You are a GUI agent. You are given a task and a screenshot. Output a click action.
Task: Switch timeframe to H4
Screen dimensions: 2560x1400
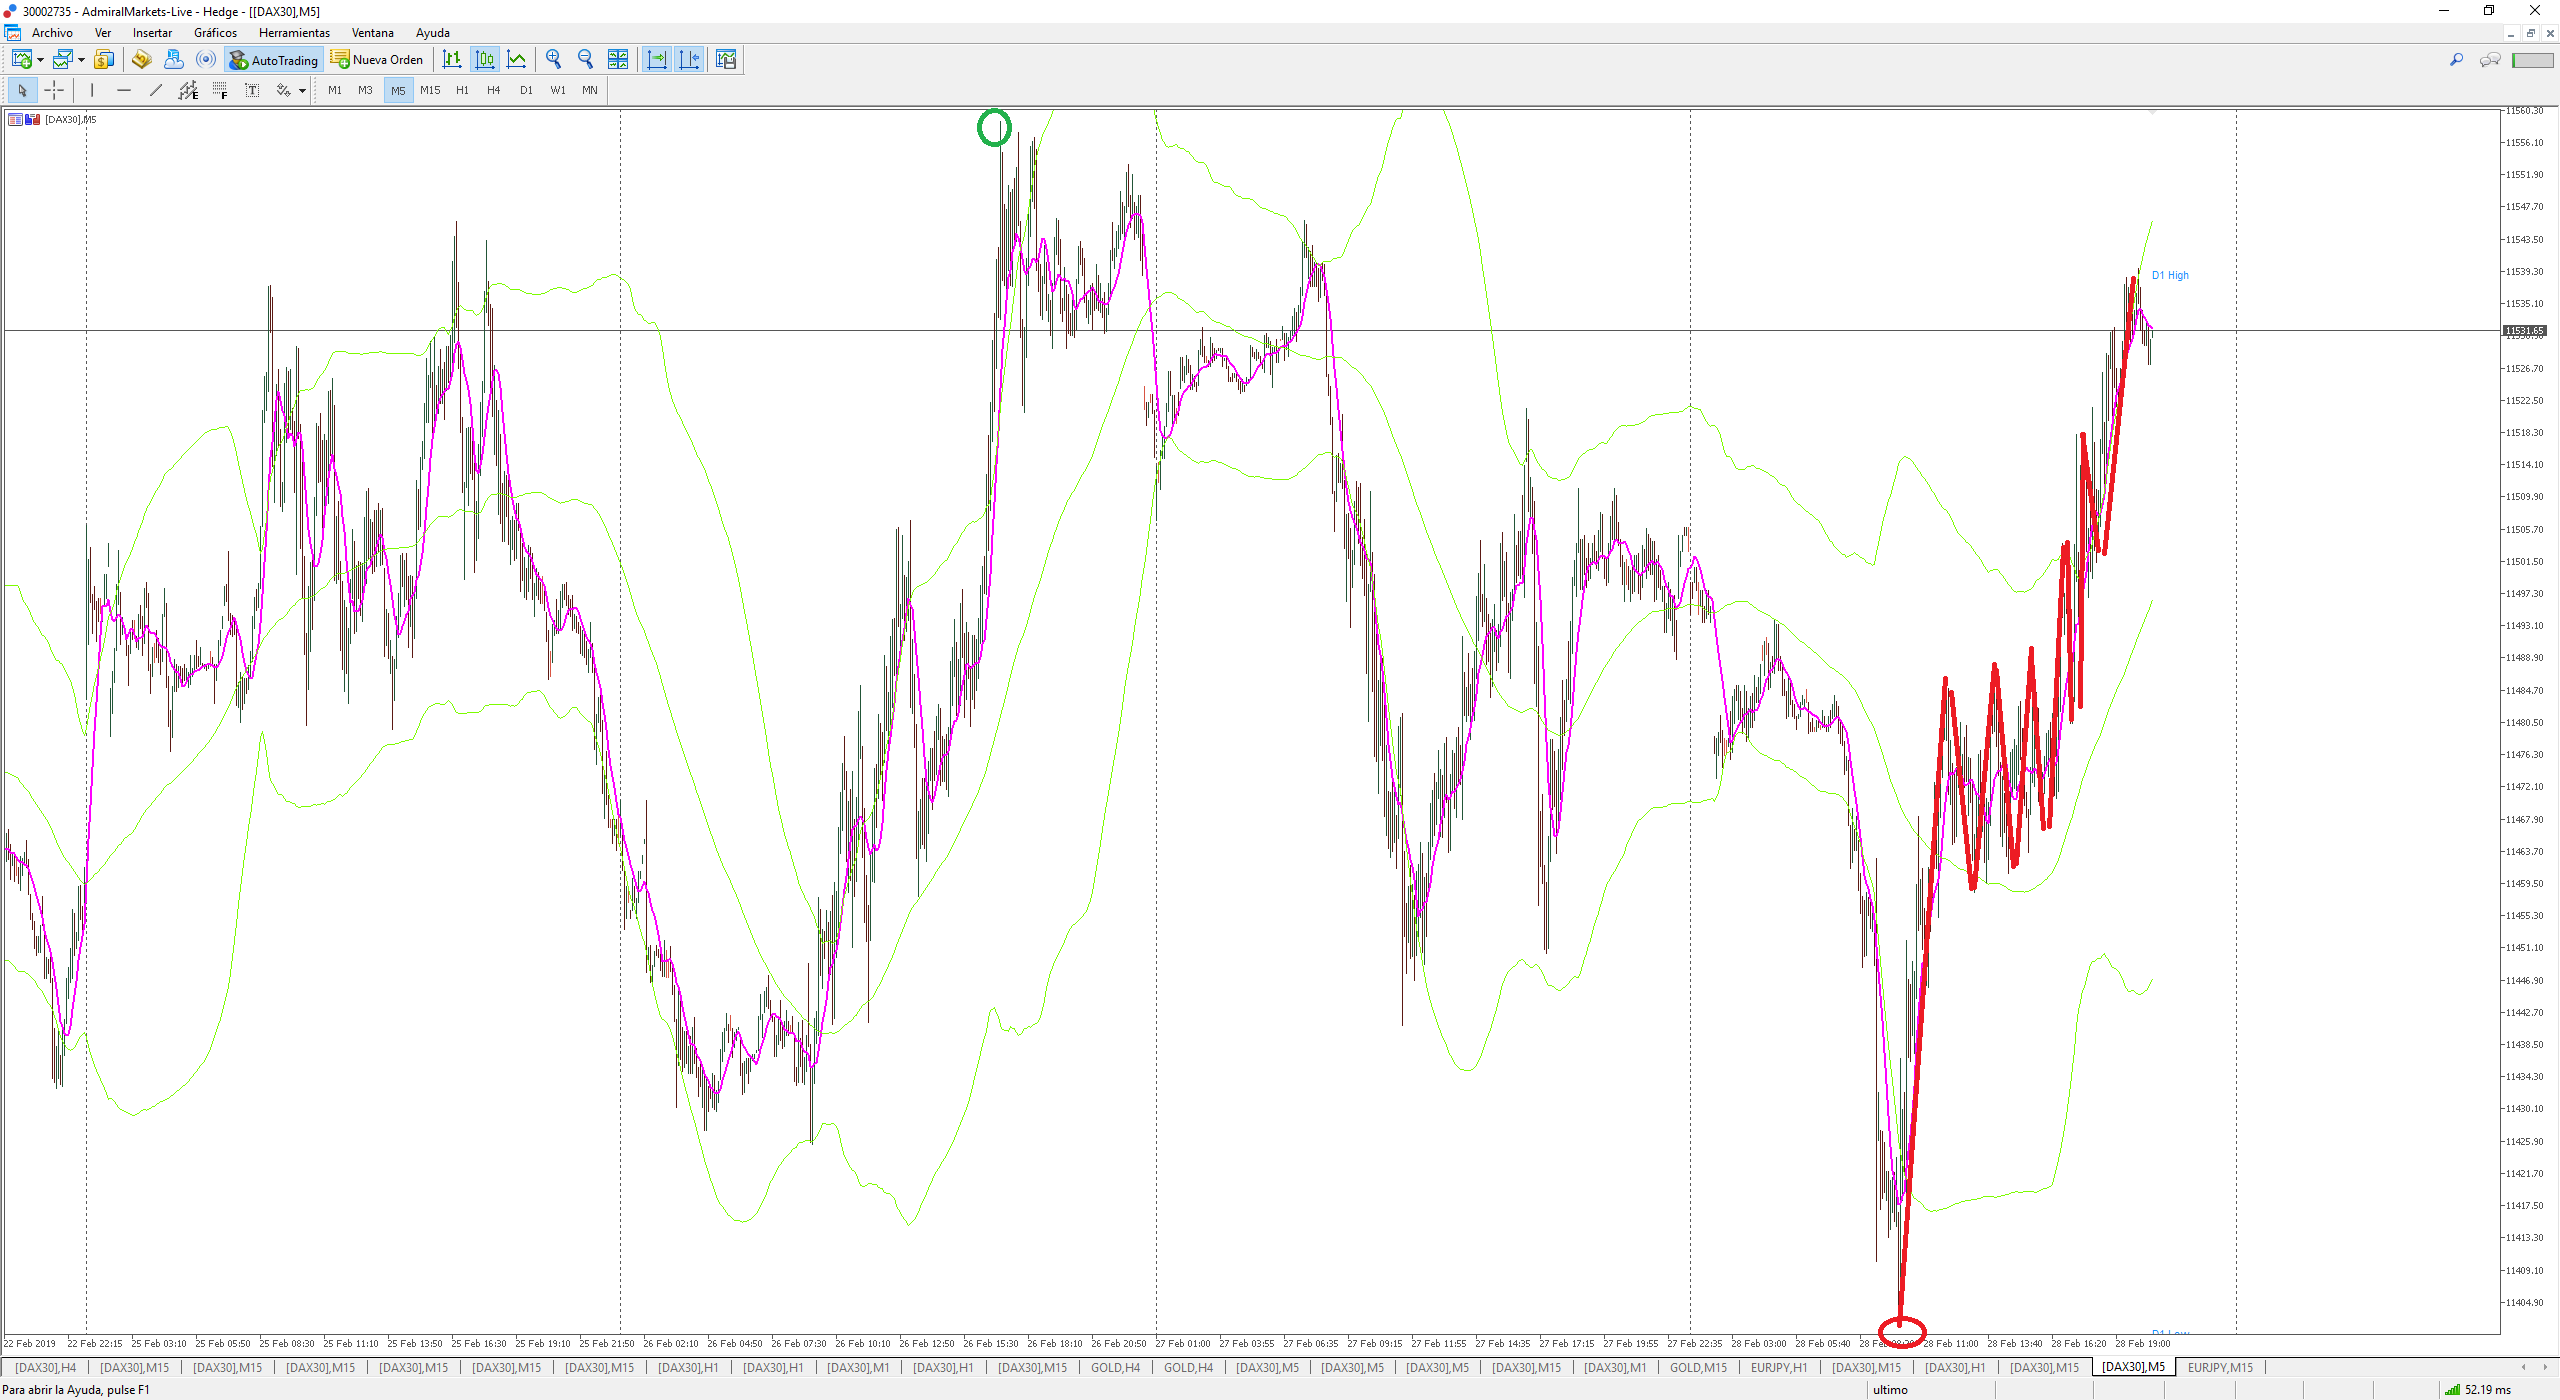click(x=493, y=91)
